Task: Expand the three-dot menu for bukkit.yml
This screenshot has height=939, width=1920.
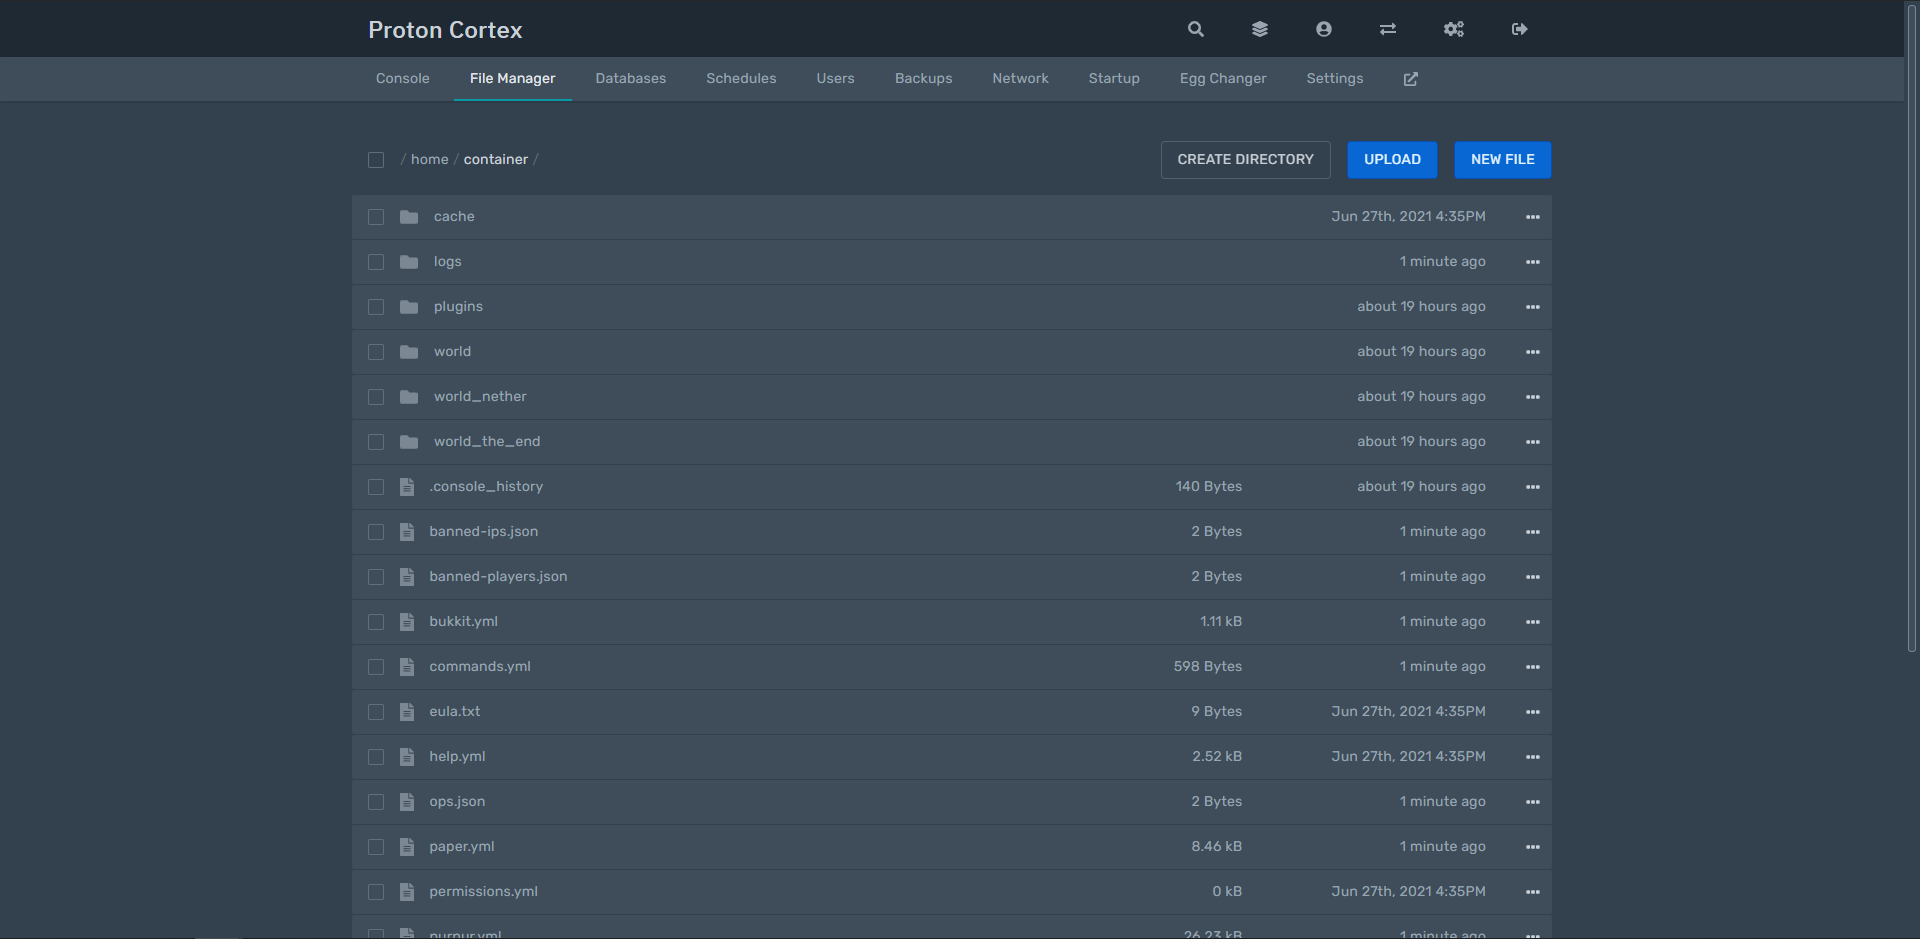Action: coord(1532,622)
